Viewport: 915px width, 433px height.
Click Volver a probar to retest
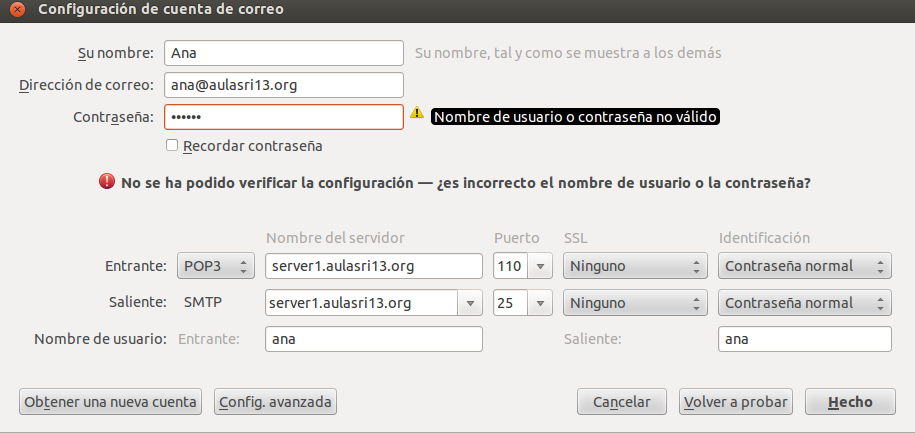[x=736, y=401]
